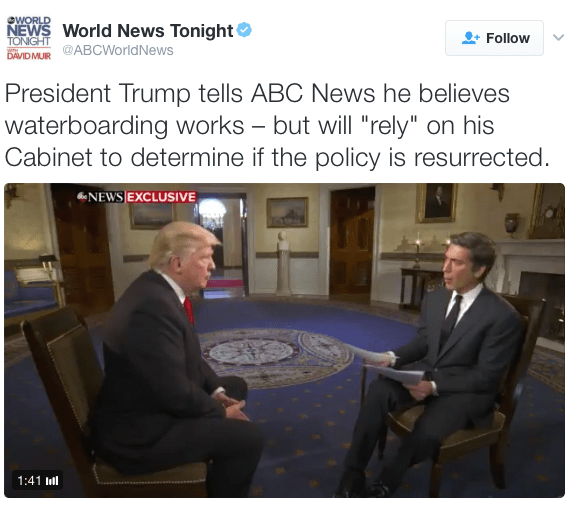Click the NEWS label in video overlay
Screen dimensions: 580x508
(105, 197)
